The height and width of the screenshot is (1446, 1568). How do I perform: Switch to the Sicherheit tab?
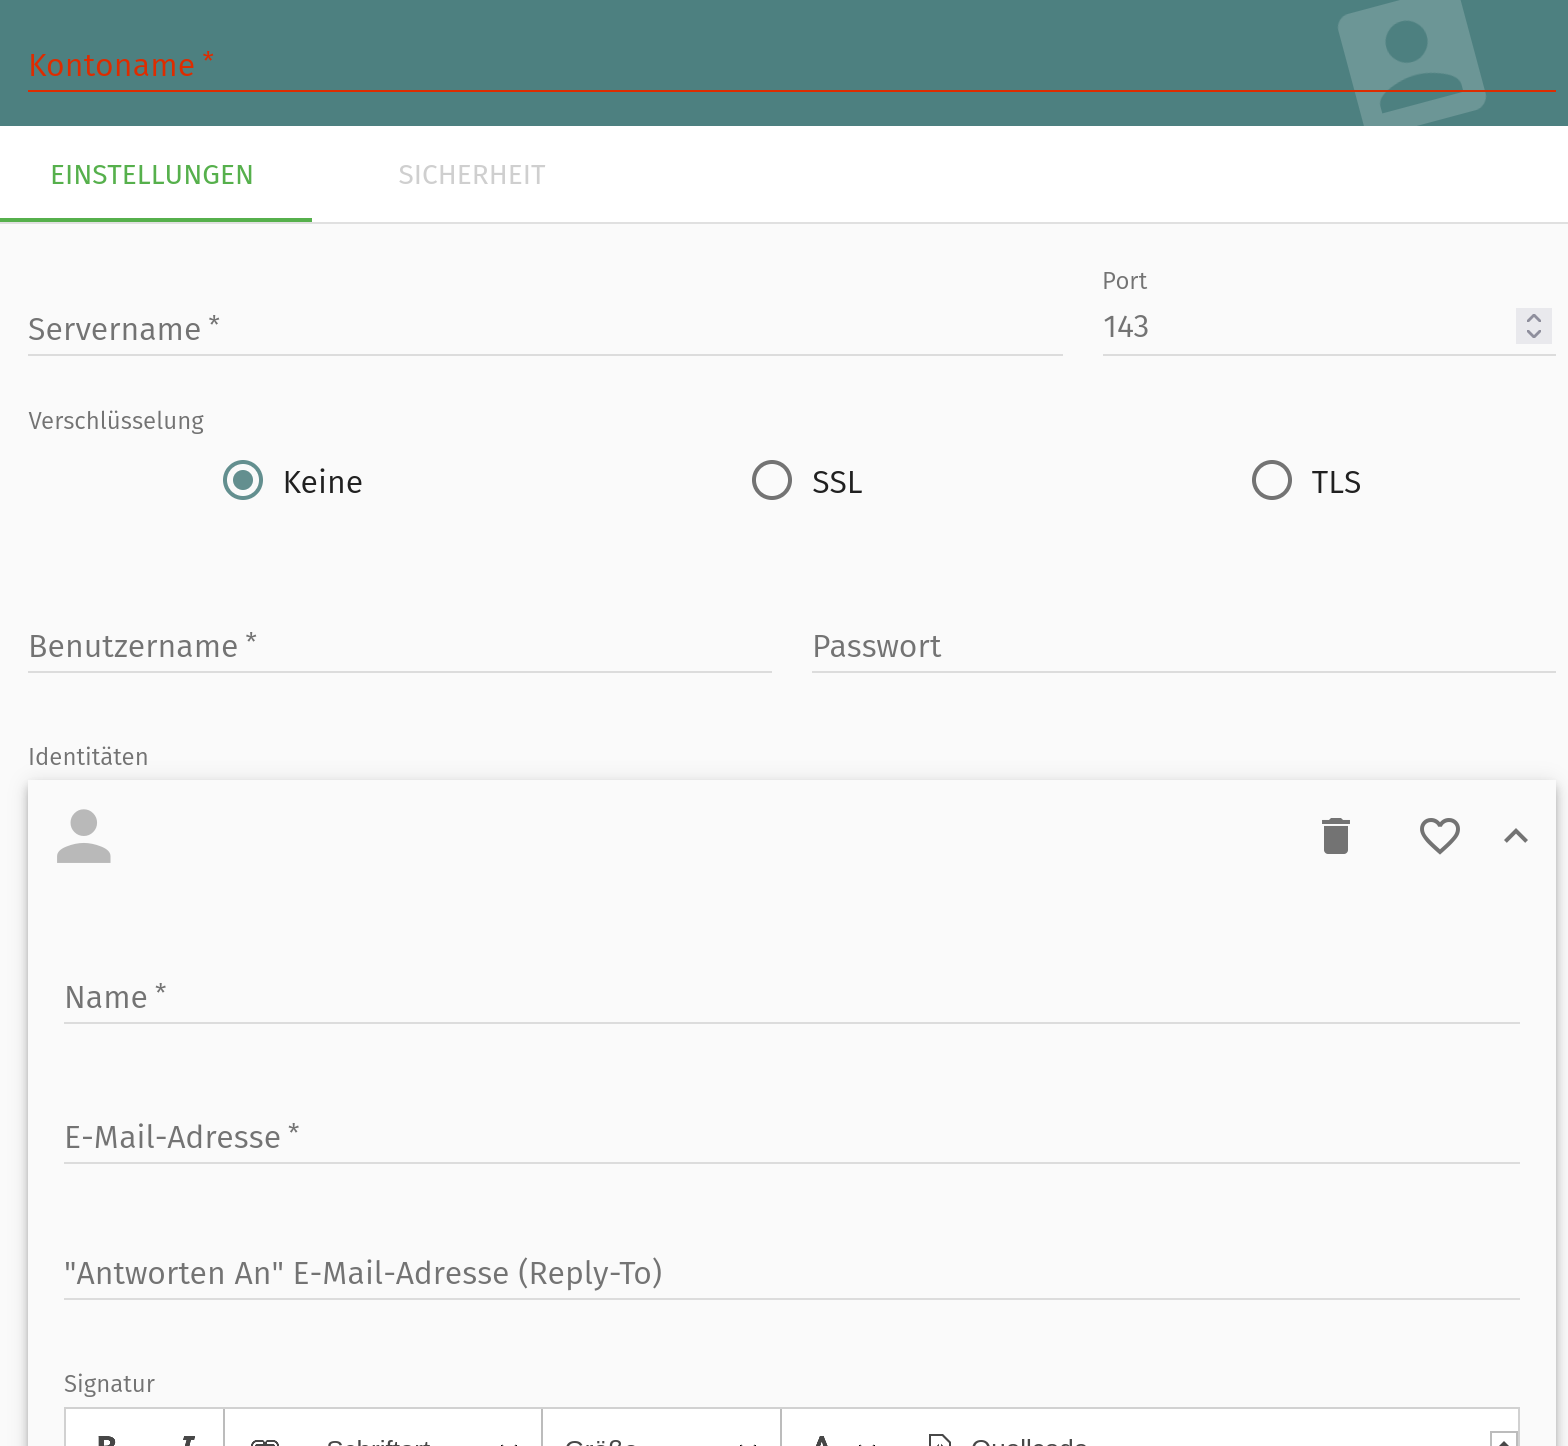471,175
